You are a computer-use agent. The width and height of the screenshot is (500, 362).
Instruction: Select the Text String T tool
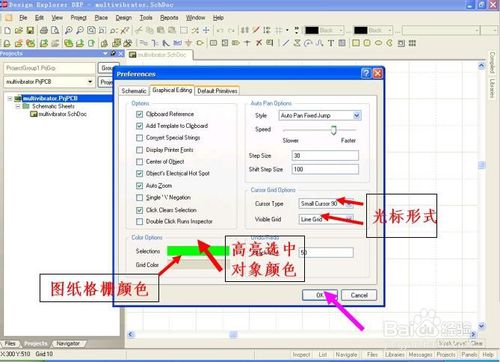(x=331, y=43)
